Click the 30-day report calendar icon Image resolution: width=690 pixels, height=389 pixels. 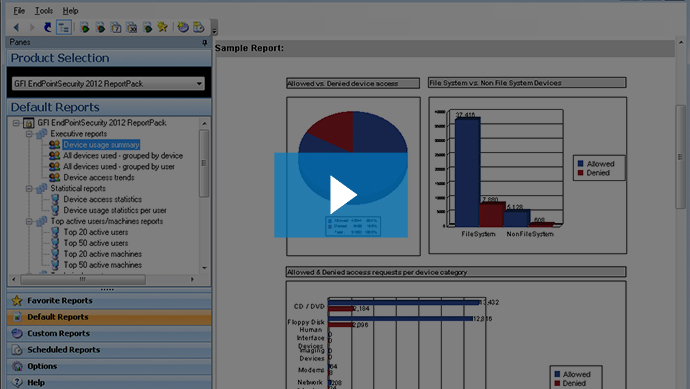click(132, 28)
